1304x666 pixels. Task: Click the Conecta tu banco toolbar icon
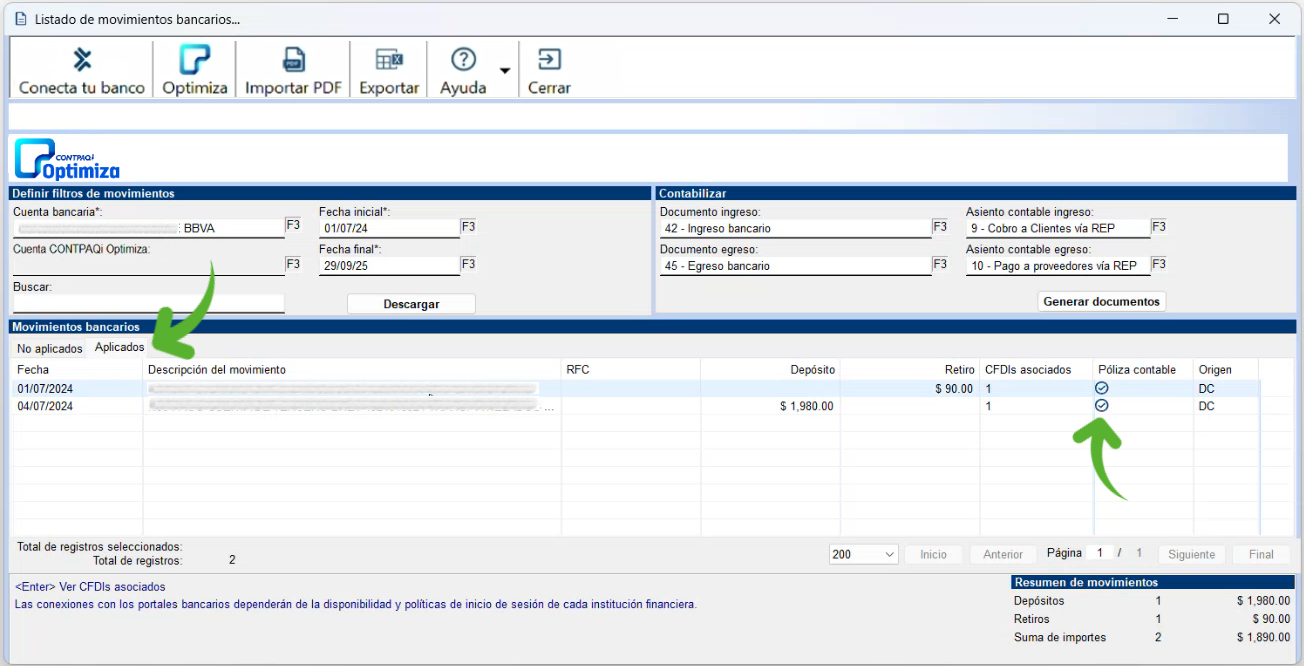[x=82, y=60]
